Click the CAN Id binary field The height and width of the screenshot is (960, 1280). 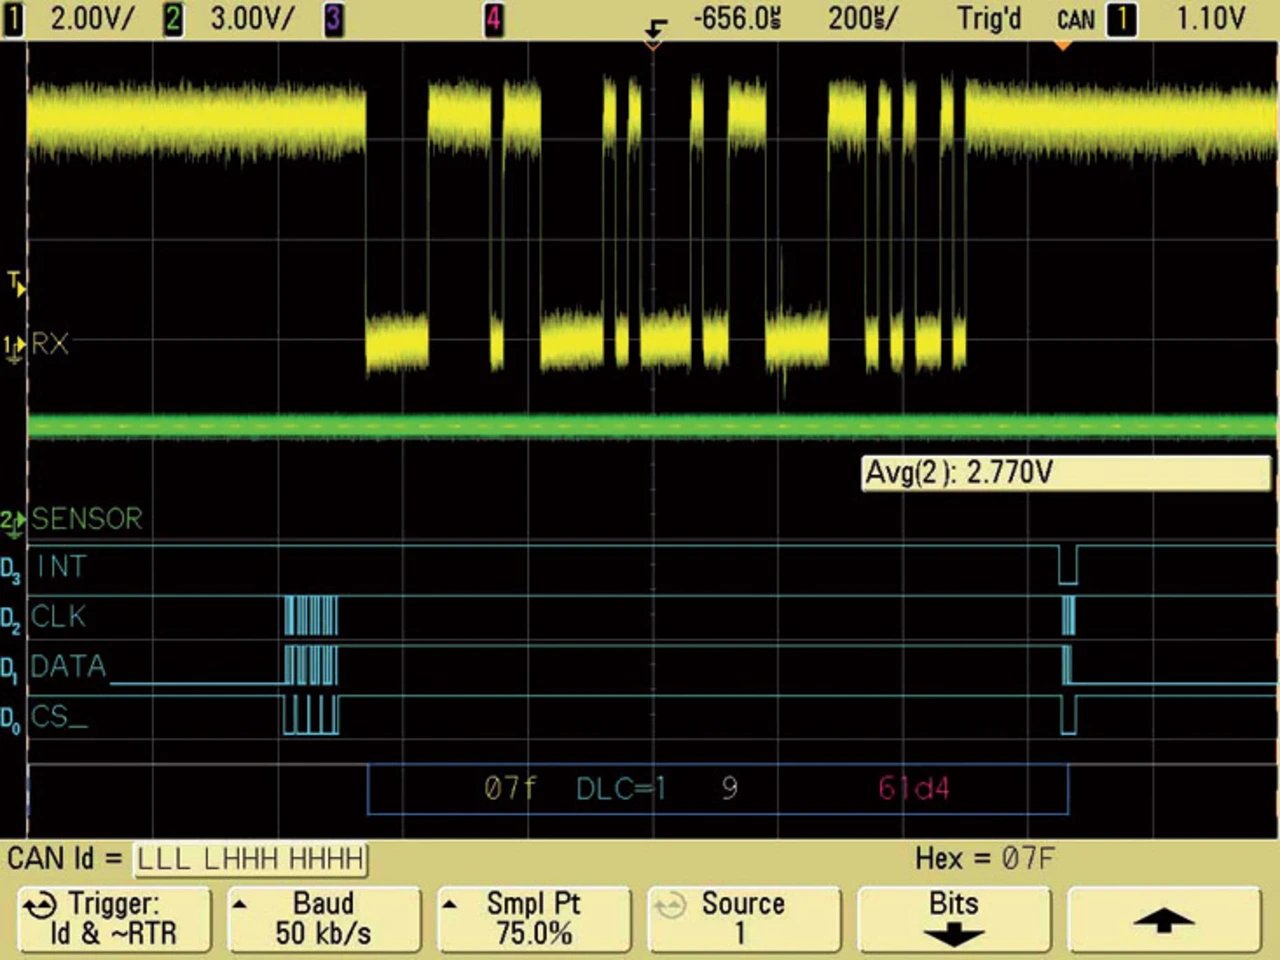pos(250,859)
